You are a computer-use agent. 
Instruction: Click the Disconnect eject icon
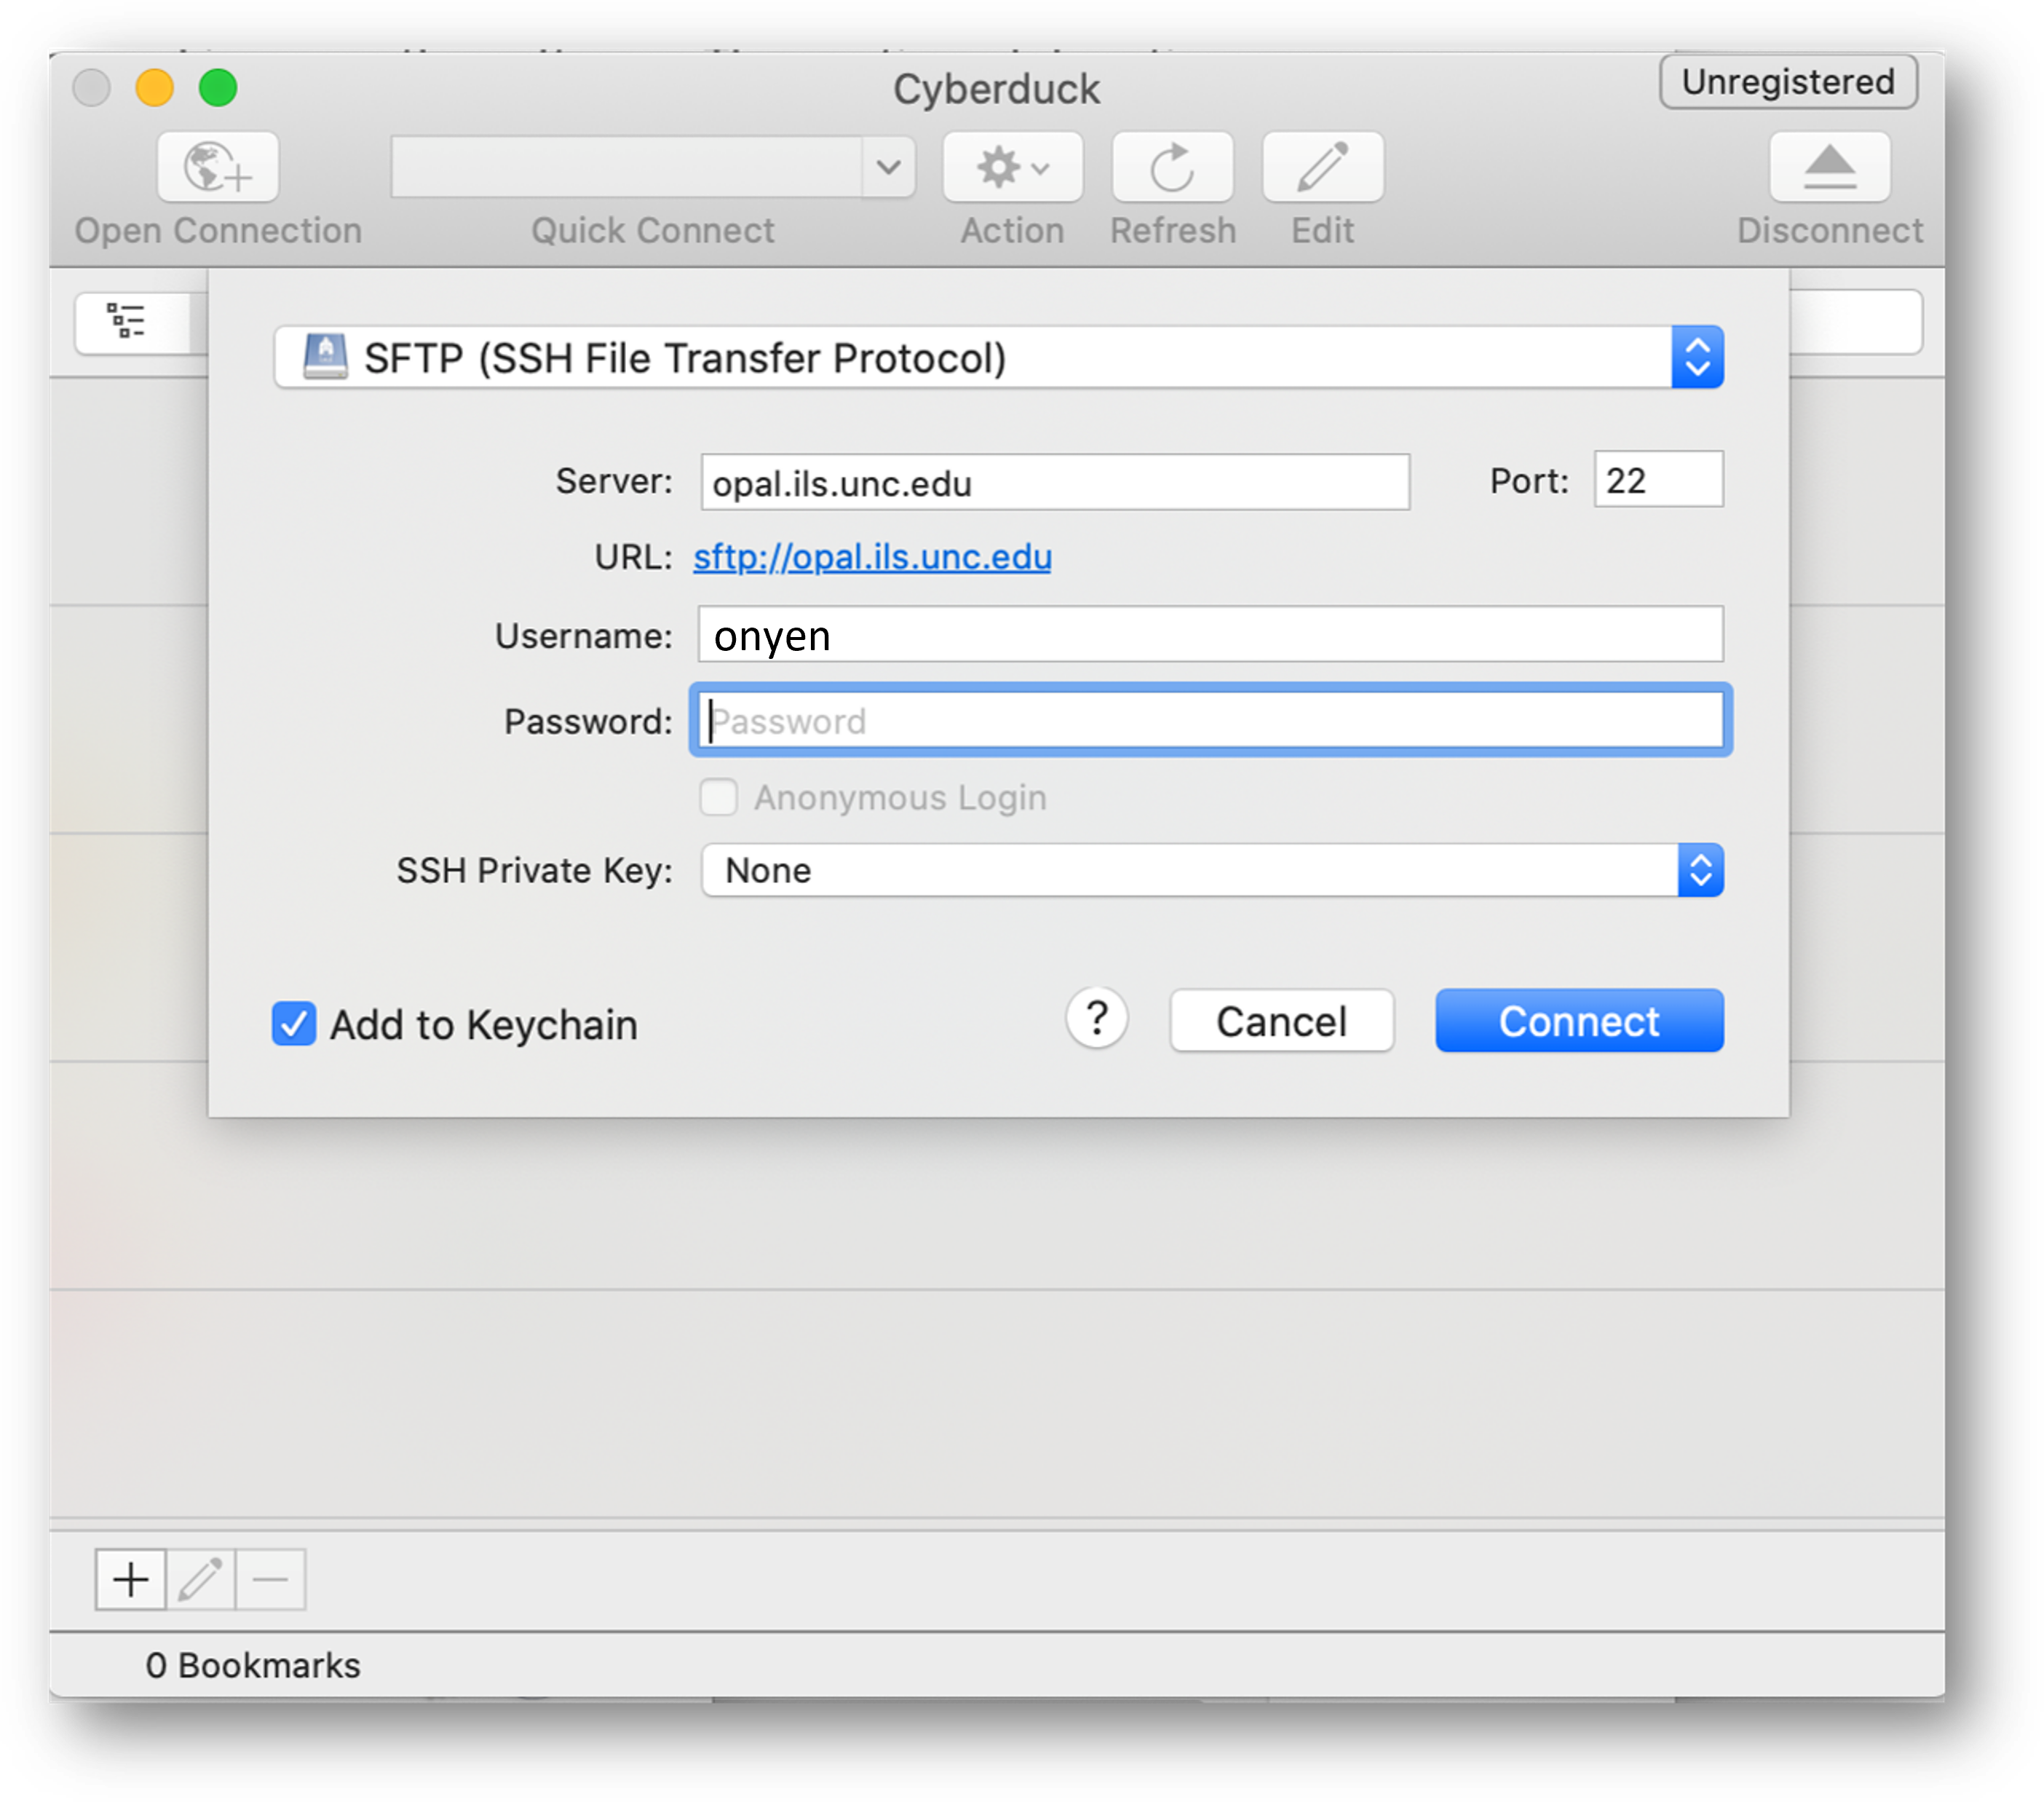[x=1829, y=167]
